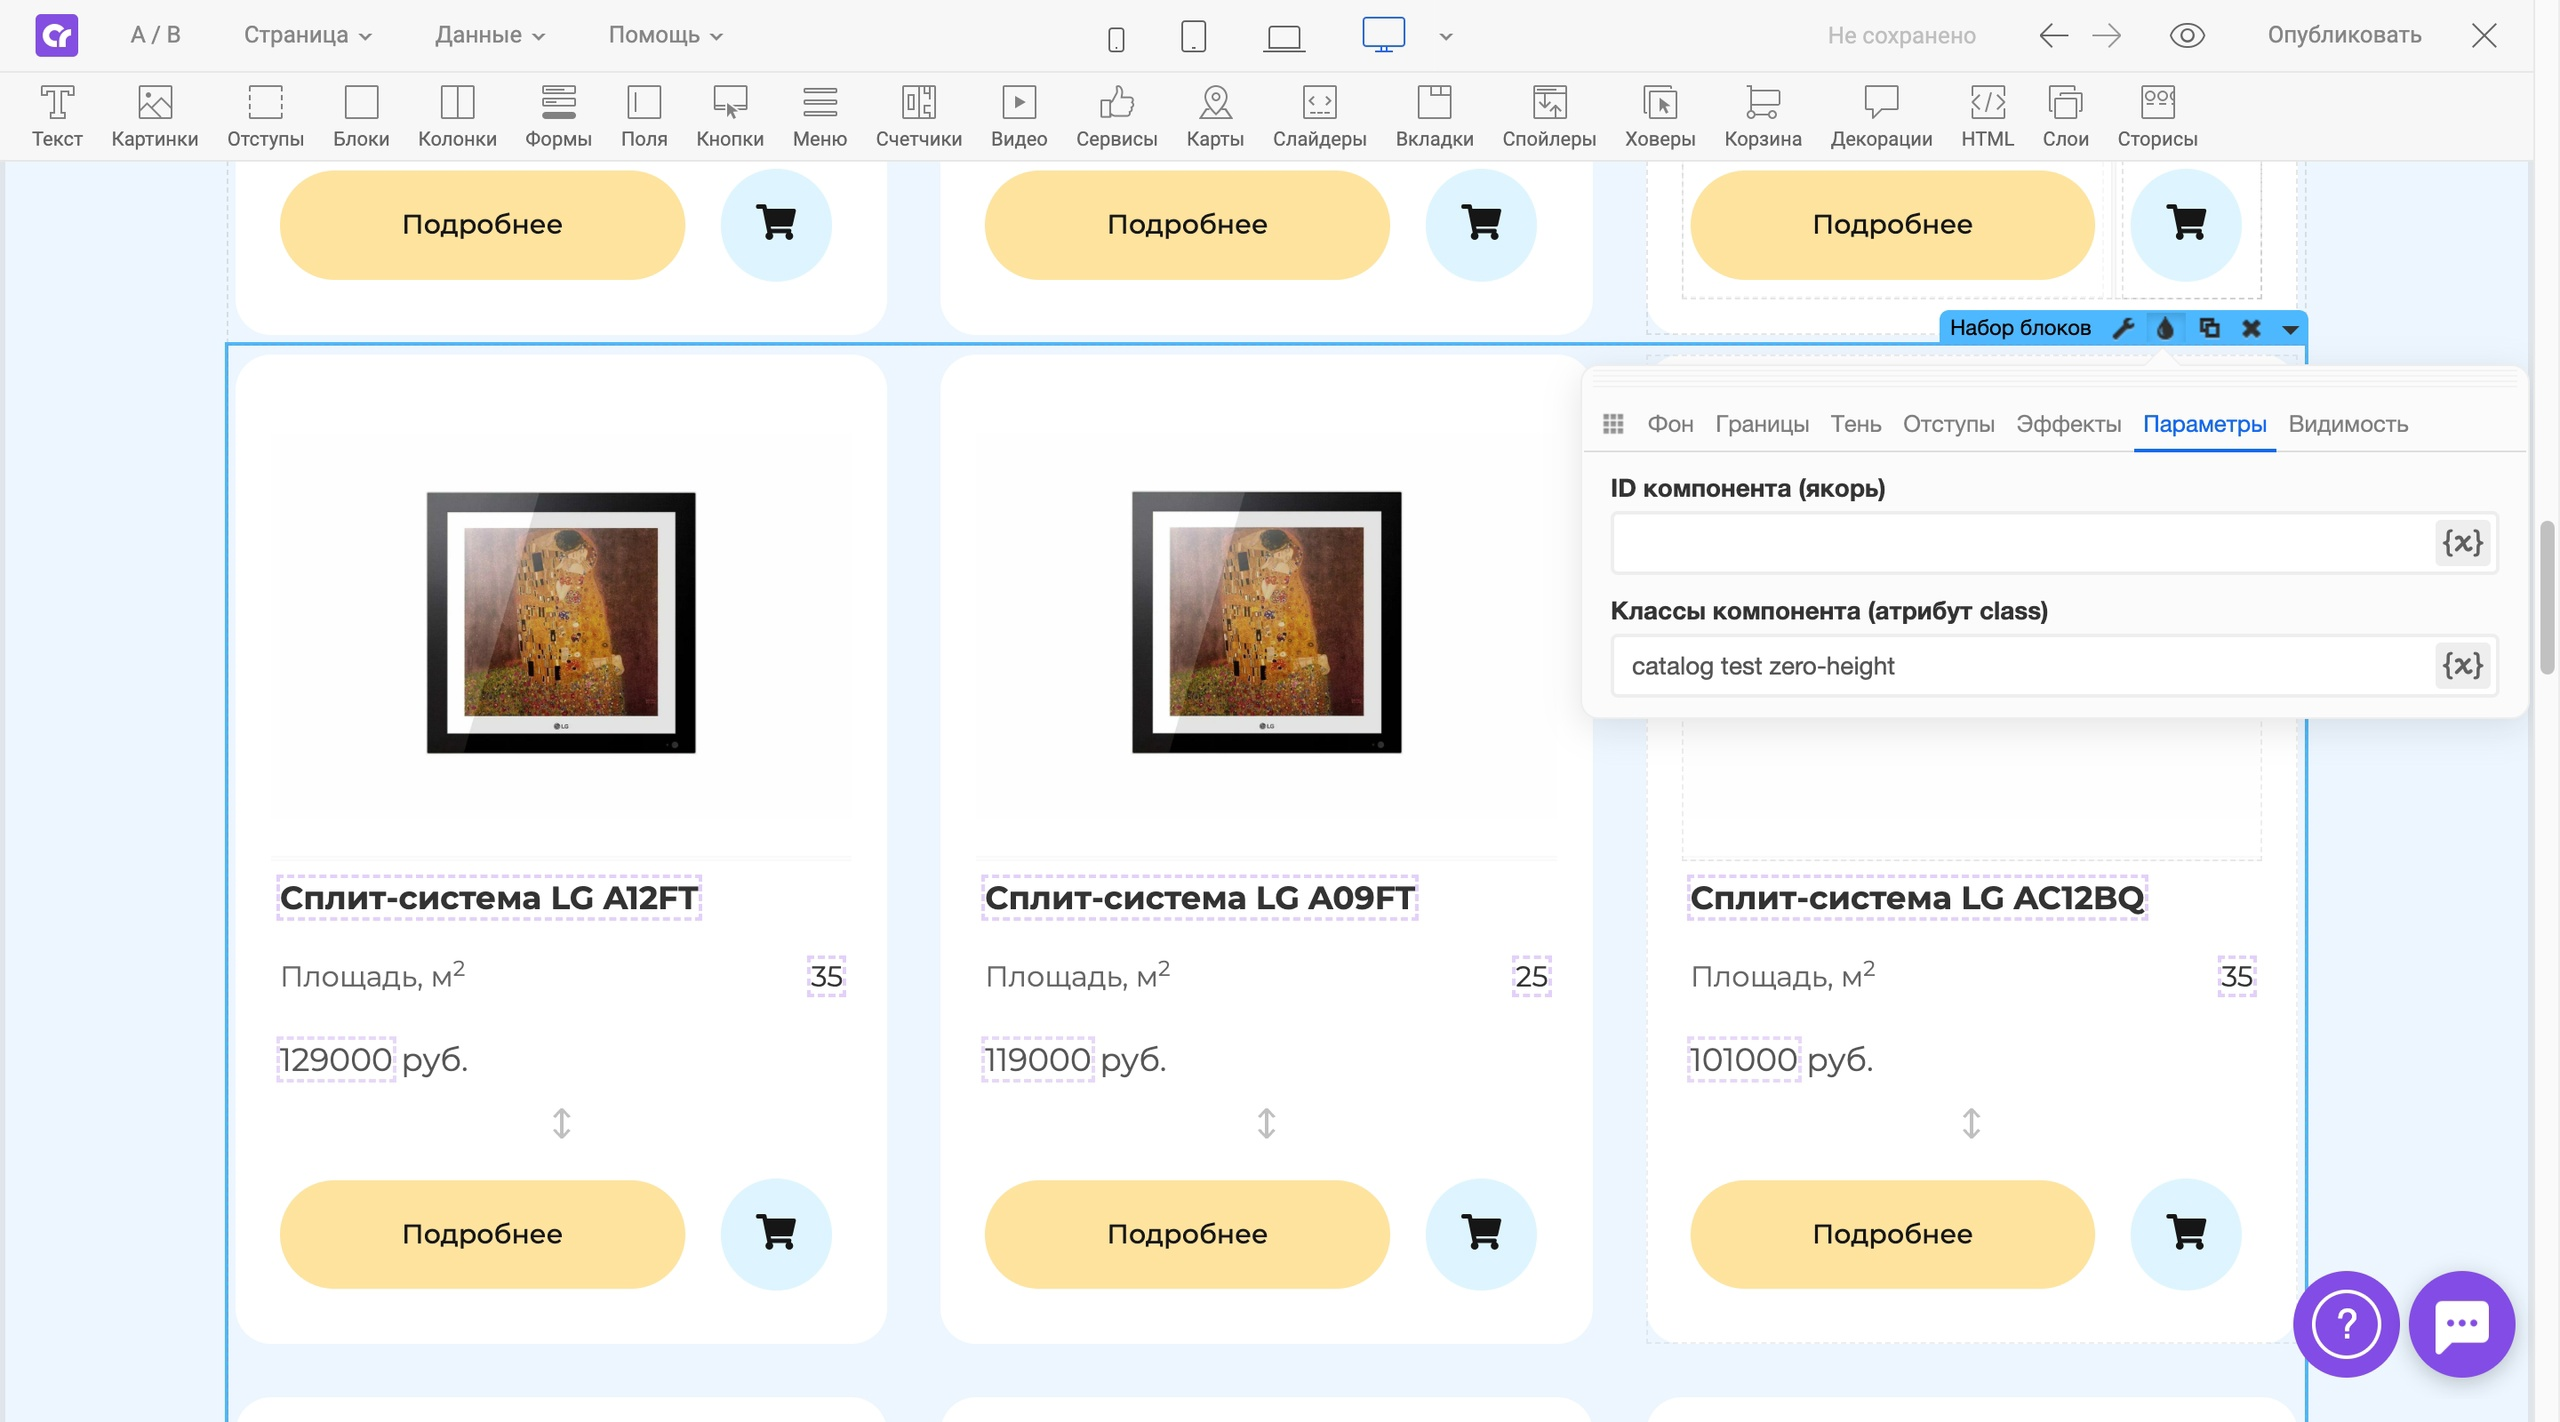Undo the last change
Image resolution: width=2560 pixels, height=1422 pixels.
click(x=2053, y=36)
